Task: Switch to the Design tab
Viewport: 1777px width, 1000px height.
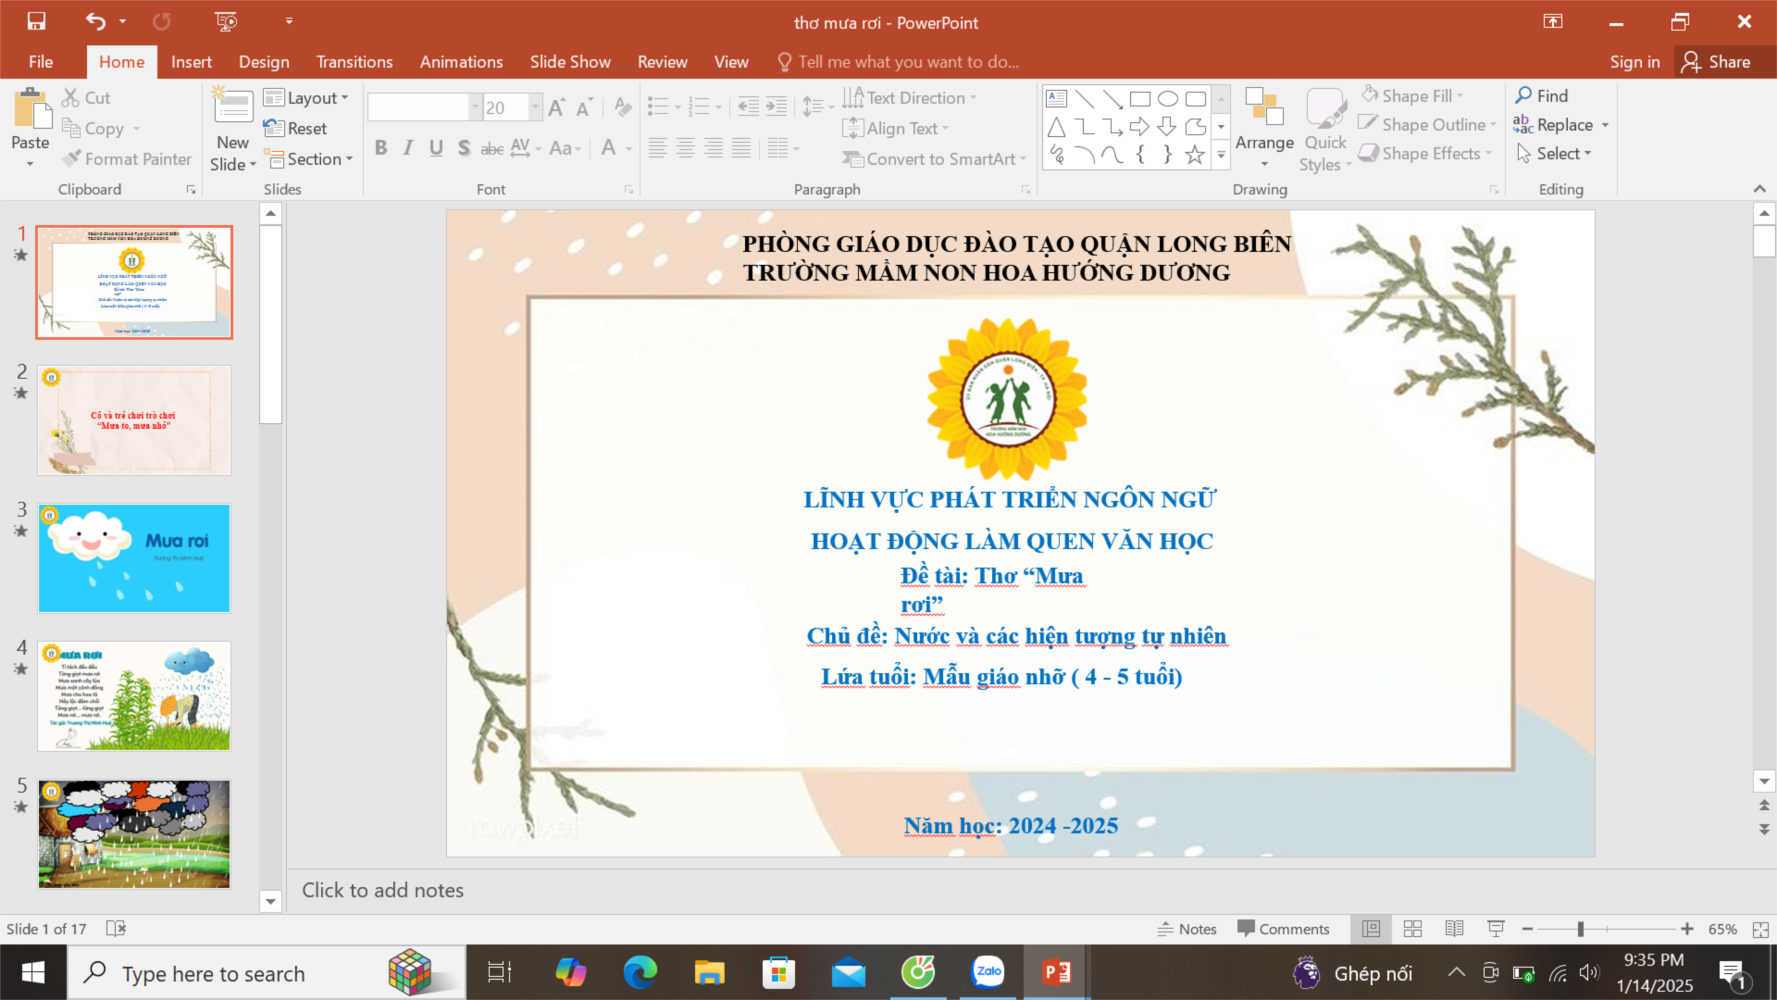Action: pyautogui.click(x=264, y=62)
